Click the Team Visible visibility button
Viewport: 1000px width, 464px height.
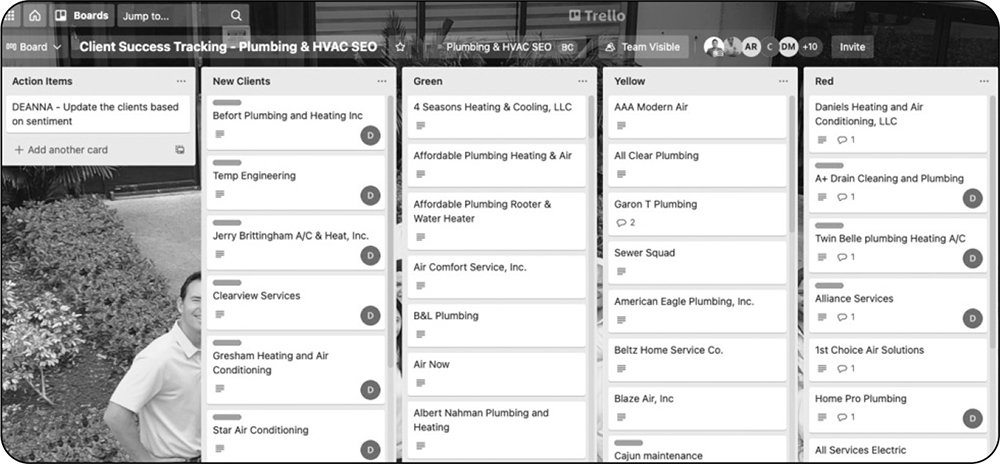643,47
